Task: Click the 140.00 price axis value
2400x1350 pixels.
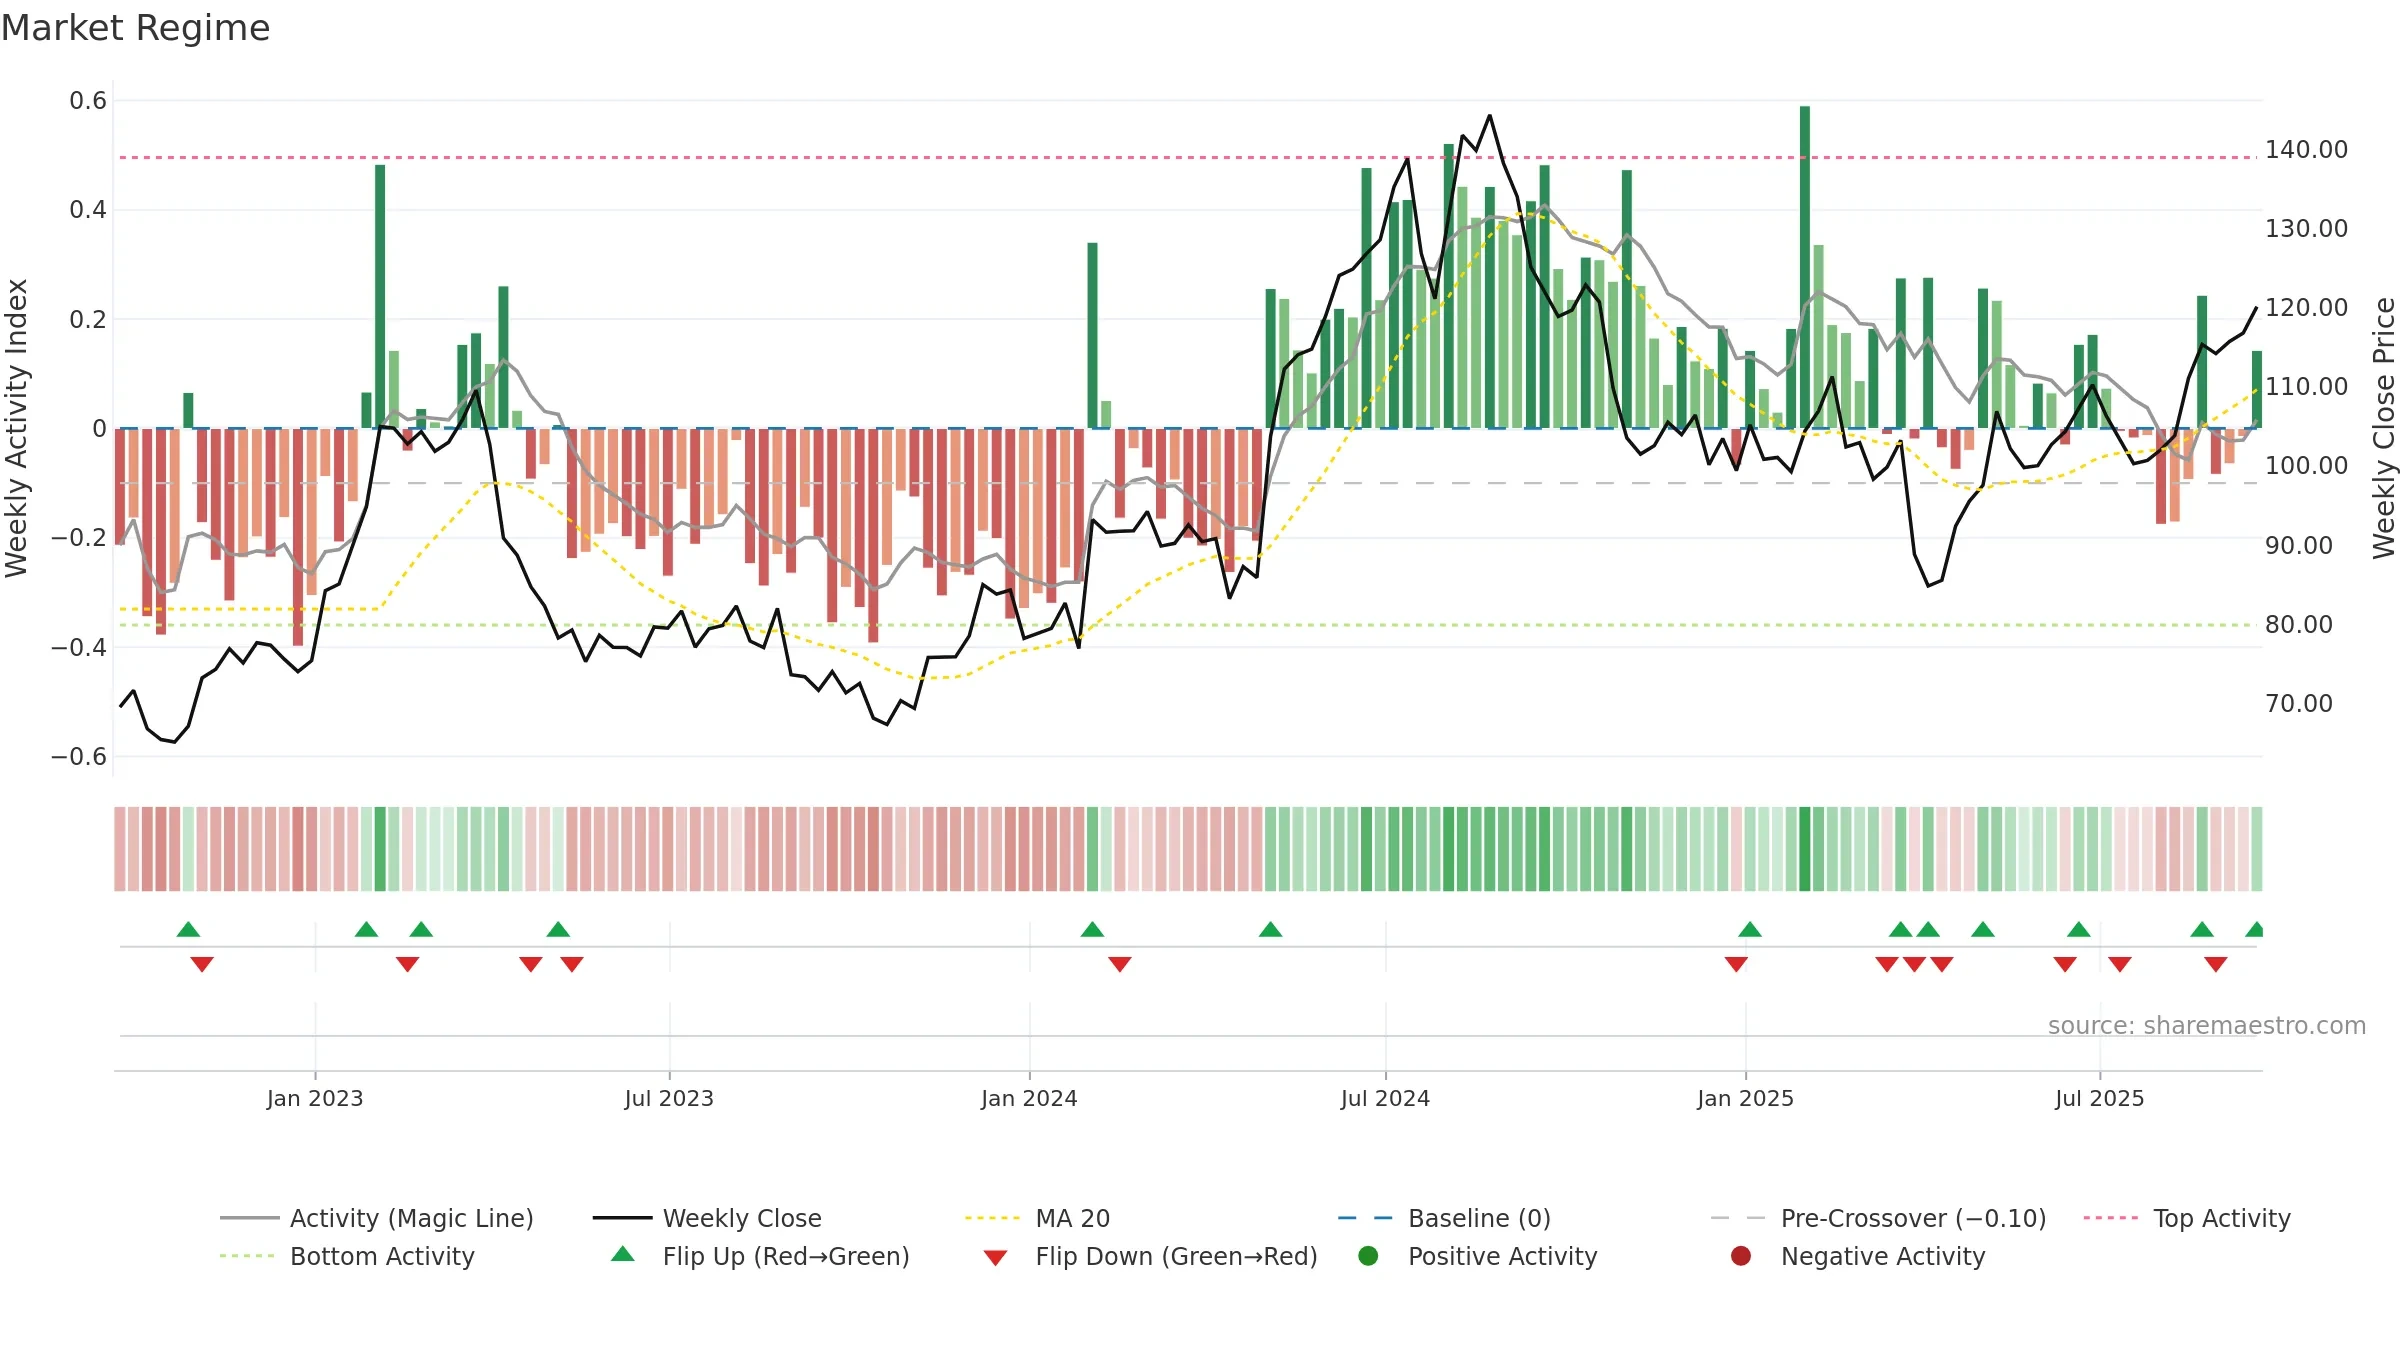Action: [2306, 150]
